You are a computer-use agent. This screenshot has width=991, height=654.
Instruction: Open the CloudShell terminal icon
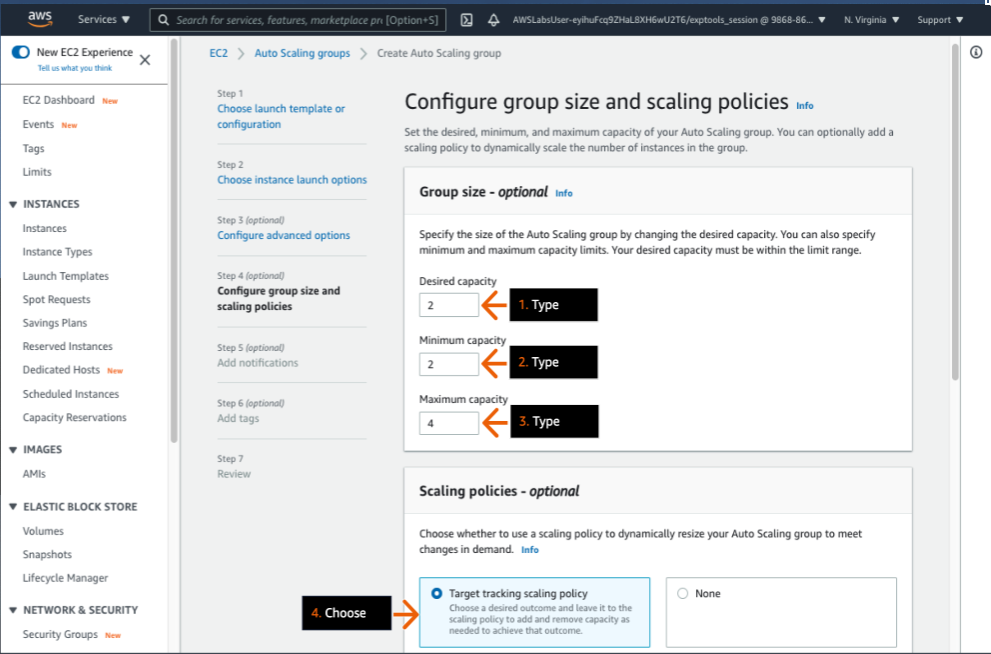tap(464, 18)
